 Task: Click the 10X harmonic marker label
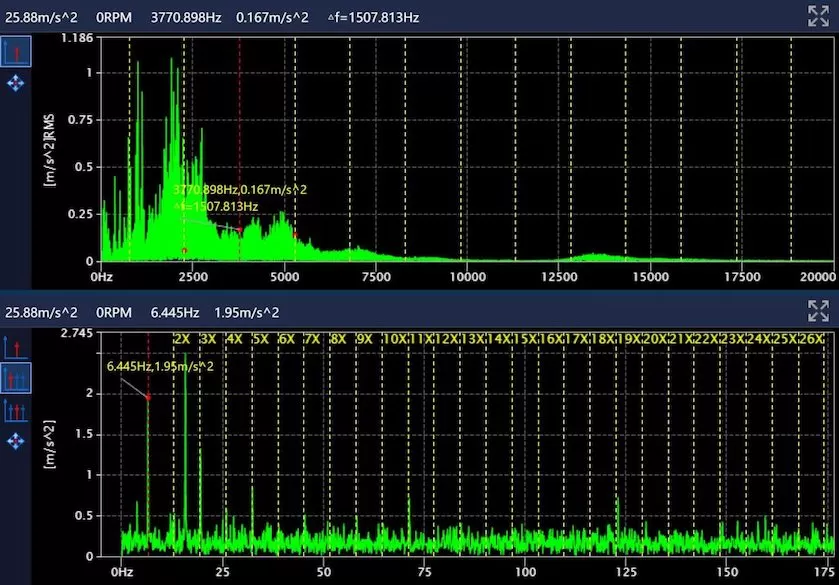click(395, 340)
